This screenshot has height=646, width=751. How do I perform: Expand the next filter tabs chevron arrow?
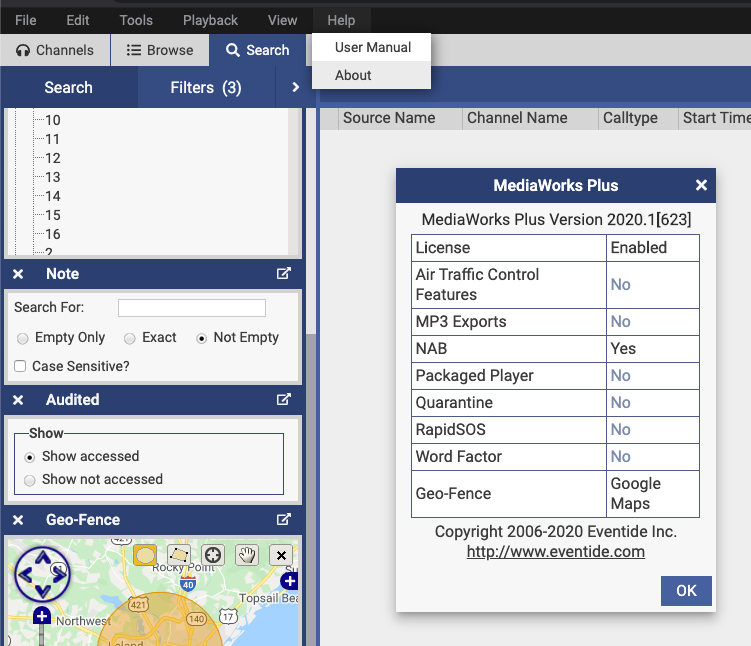(295, 88)
